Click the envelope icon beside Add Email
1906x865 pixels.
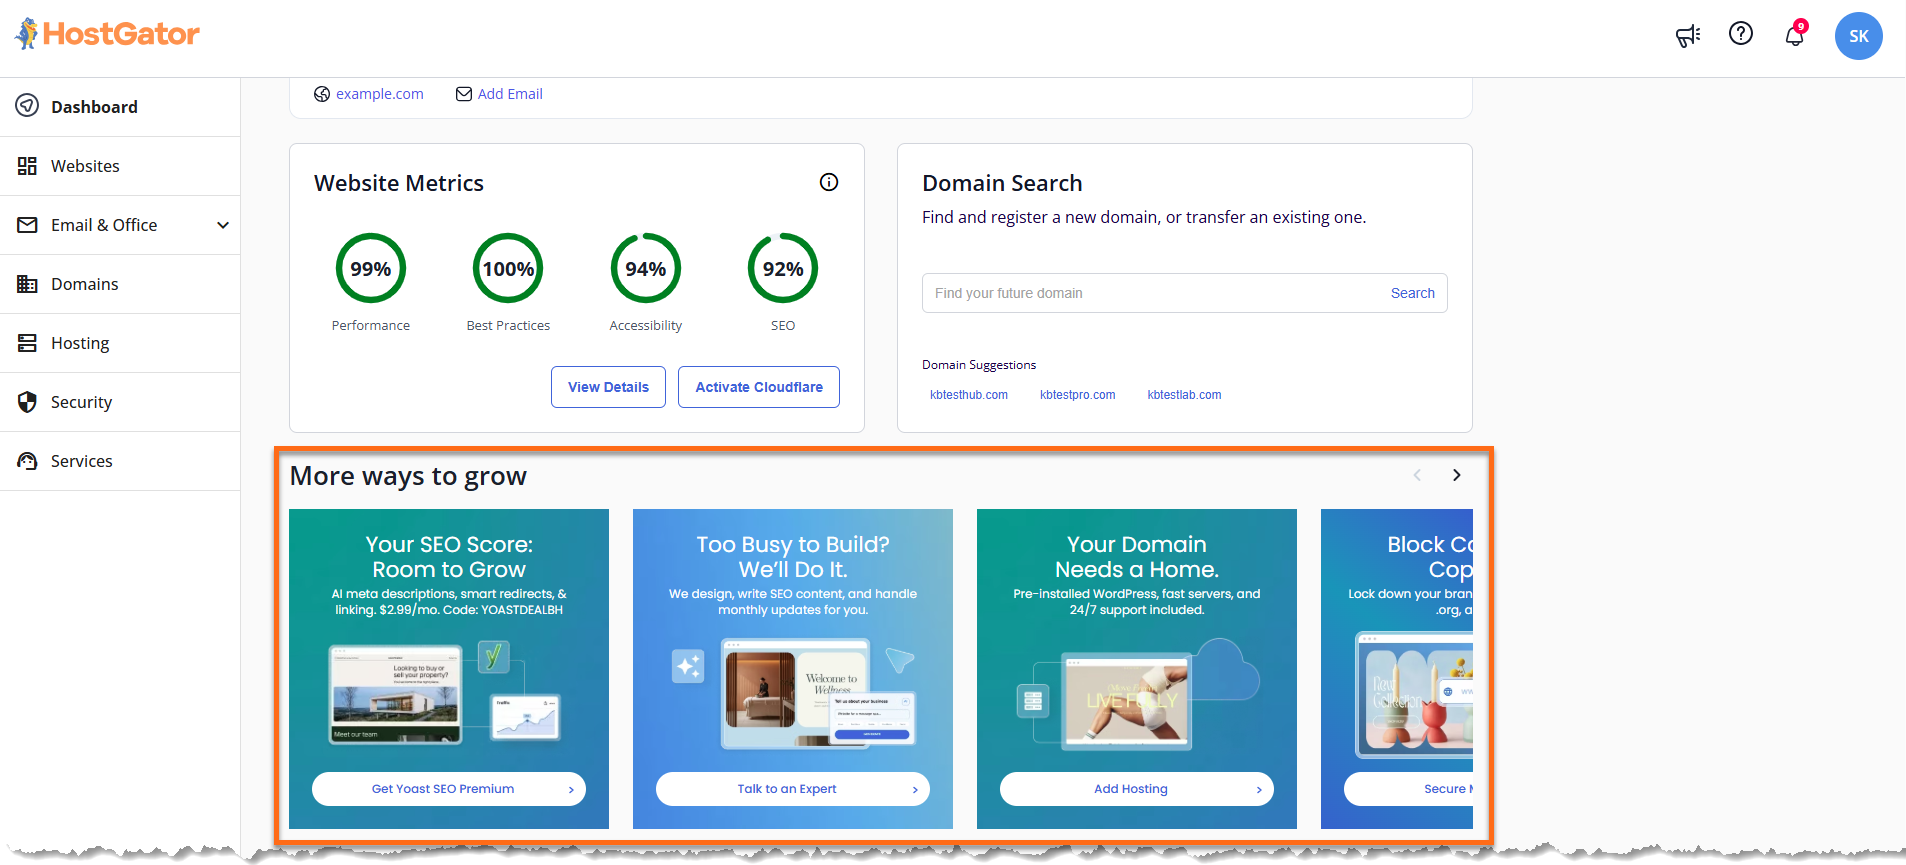click(464, 94)
